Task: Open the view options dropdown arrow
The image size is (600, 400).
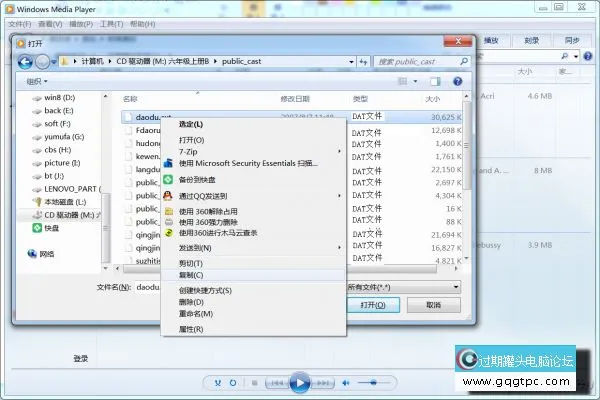Action: click(415, 81)
